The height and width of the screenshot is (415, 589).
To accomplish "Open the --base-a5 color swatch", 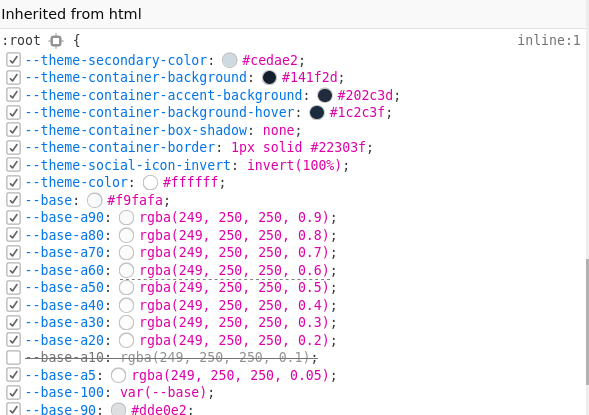I will click(x=119, y=375).
